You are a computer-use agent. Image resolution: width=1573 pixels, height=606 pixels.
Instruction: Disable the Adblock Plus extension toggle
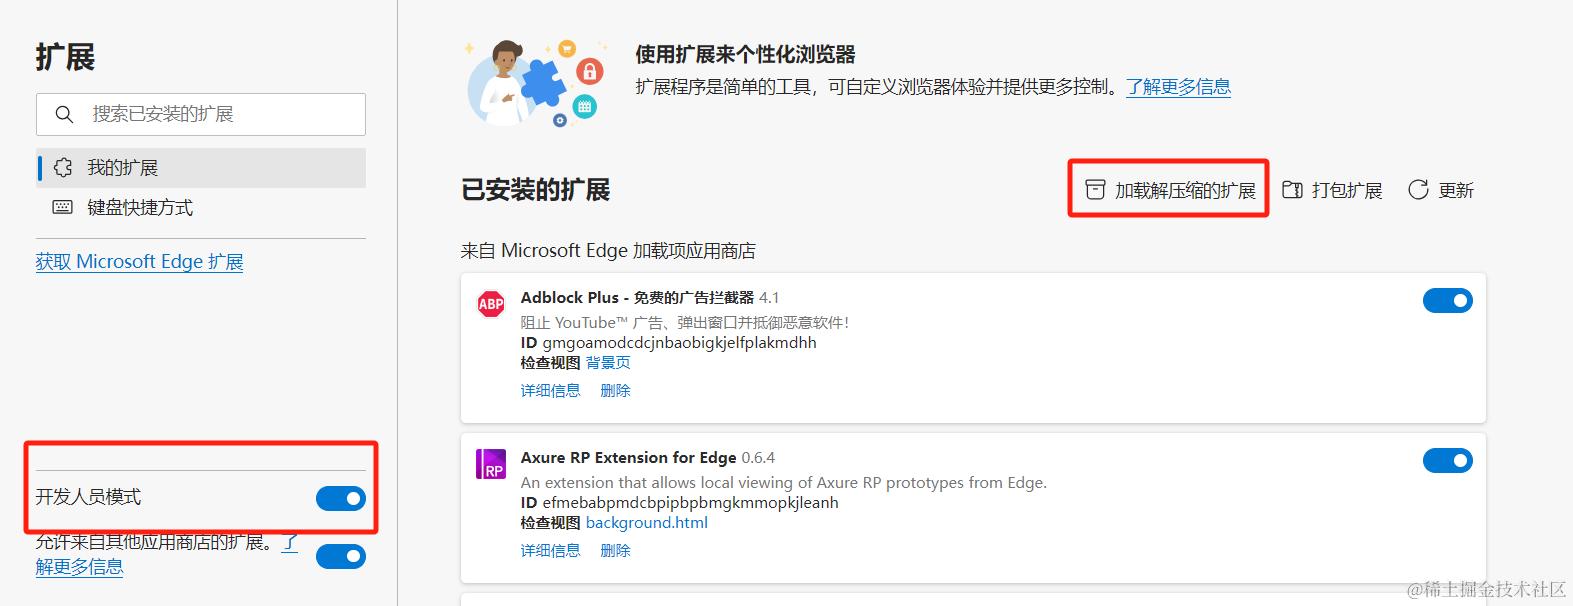(x=1448, y=300)
